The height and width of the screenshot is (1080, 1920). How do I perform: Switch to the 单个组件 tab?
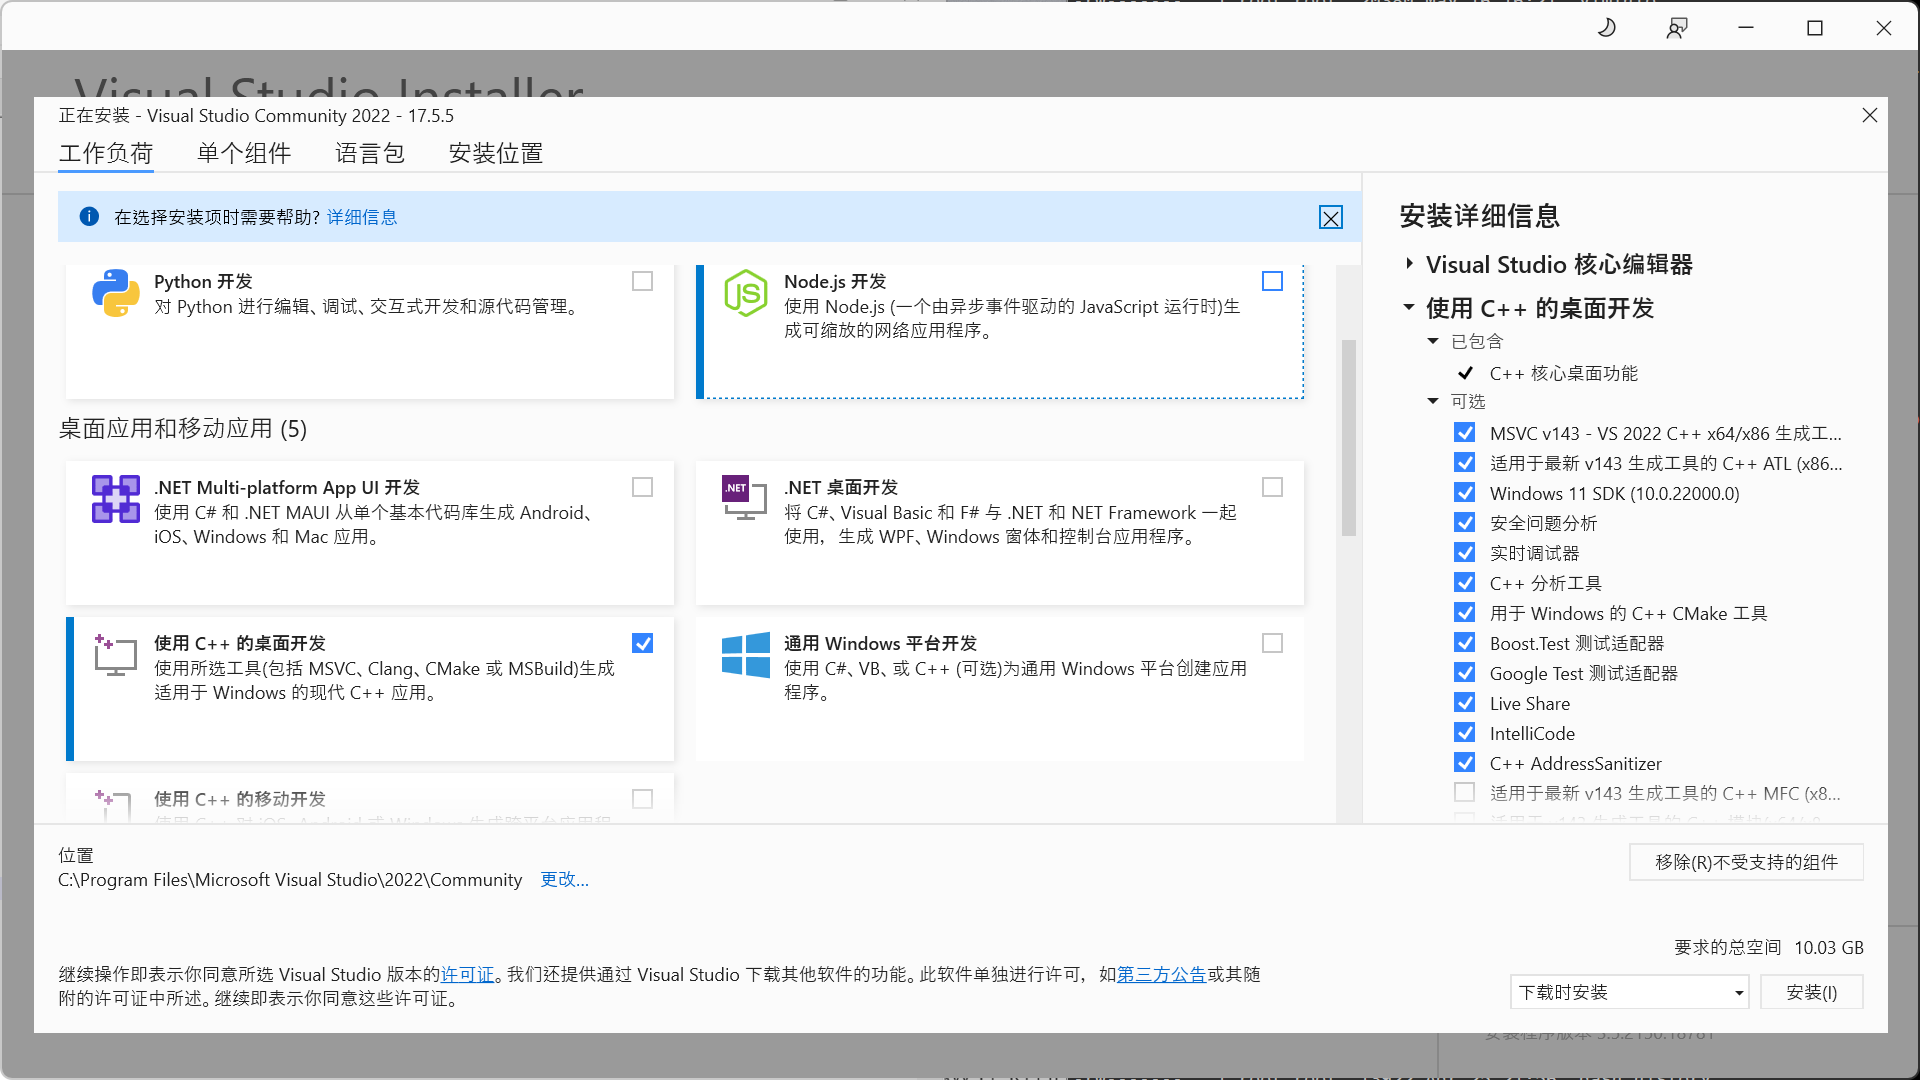point(243,153)
